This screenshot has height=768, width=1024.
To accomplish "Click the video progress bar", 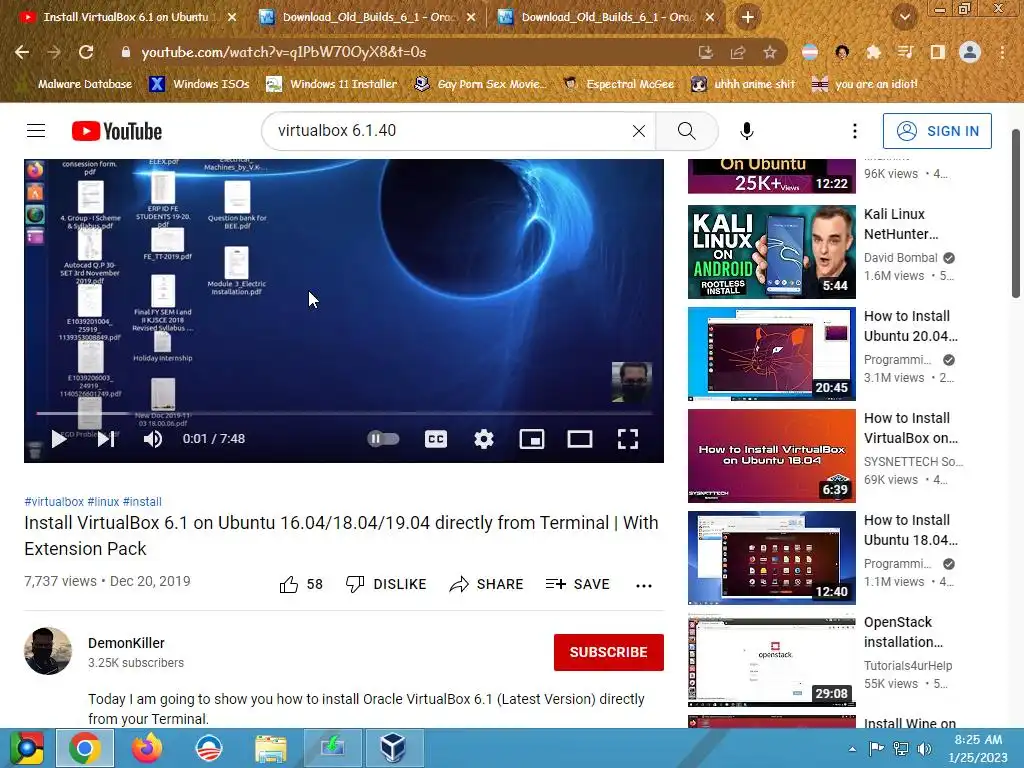I will click(344, 413).
